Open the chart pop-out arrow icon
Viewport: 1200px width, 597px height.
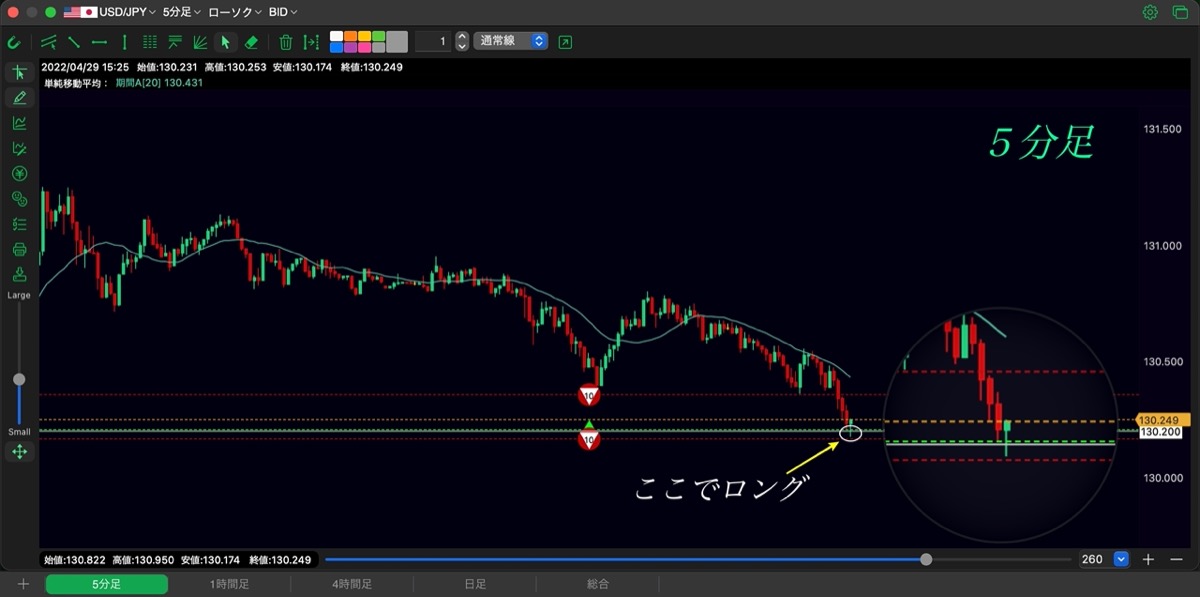(x=566, y=42)
